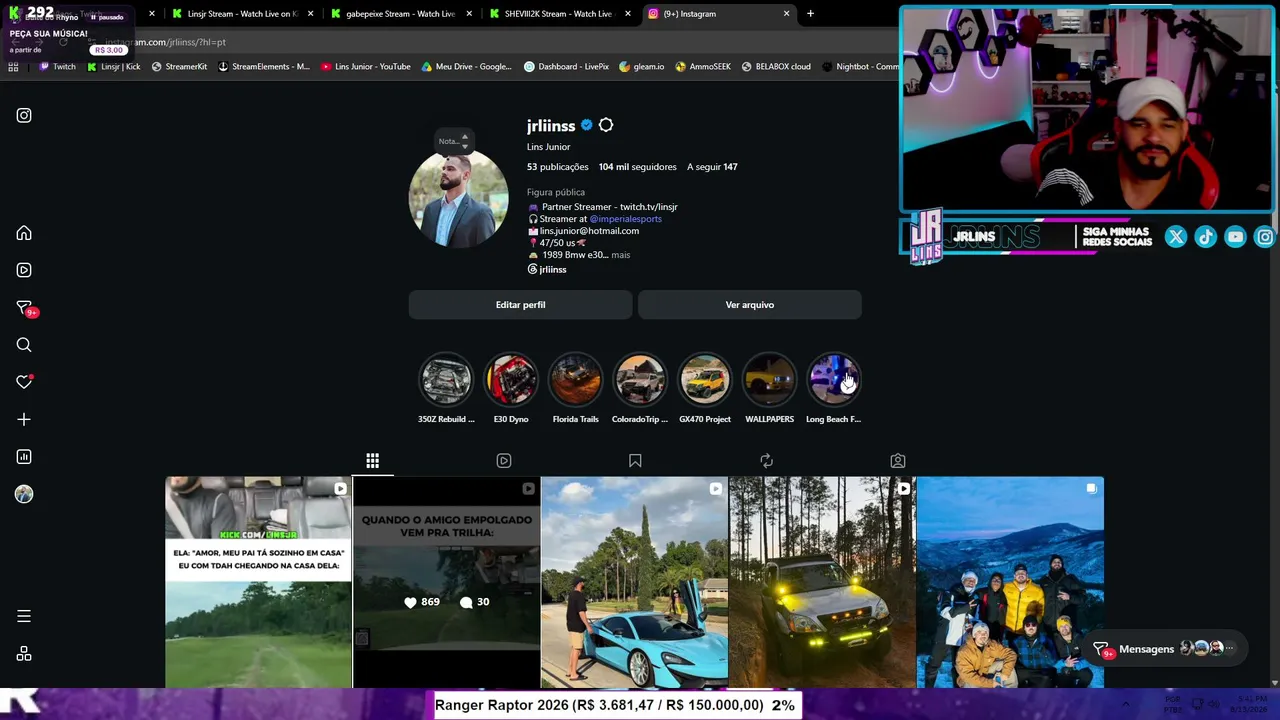The width and height of the screenshot is (1280, 720).
Task: Open the Meu Drive - Google bookmark
Action: (x=467, y=67)
